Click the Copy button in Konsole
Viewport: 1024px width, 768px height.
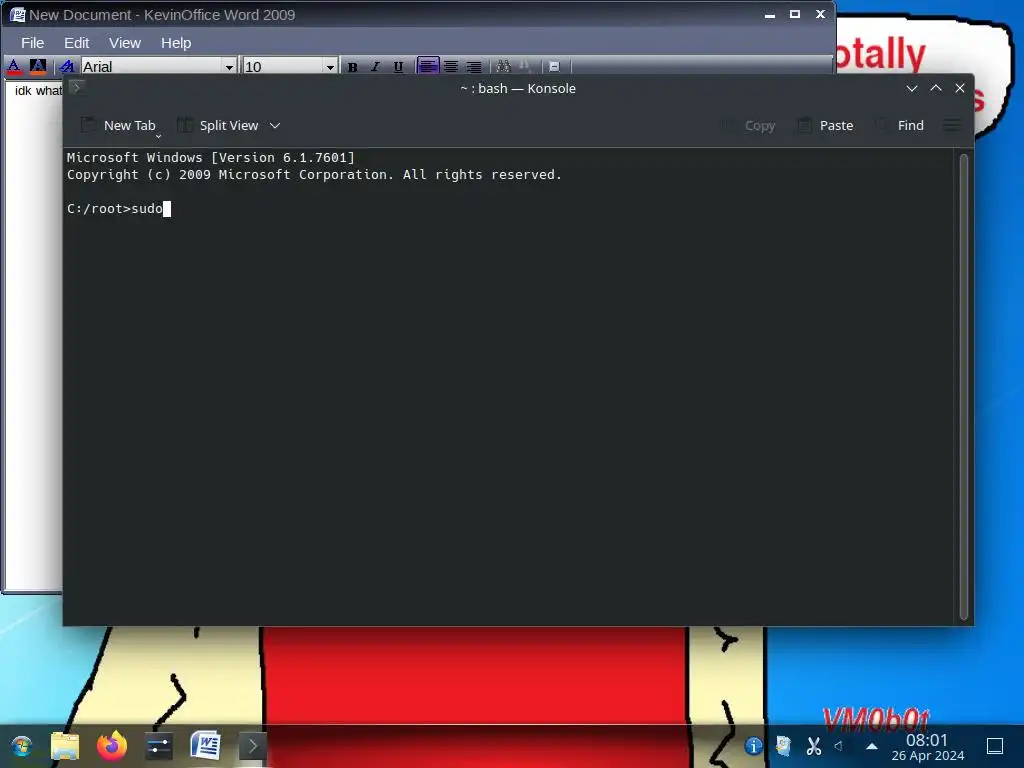[x=748, y=125]
